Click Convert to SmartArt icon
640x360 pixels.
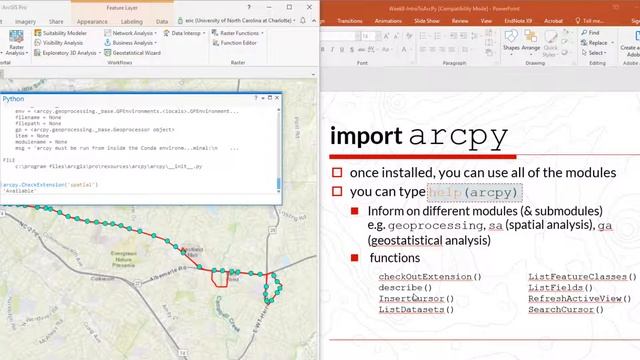point(489,52)
